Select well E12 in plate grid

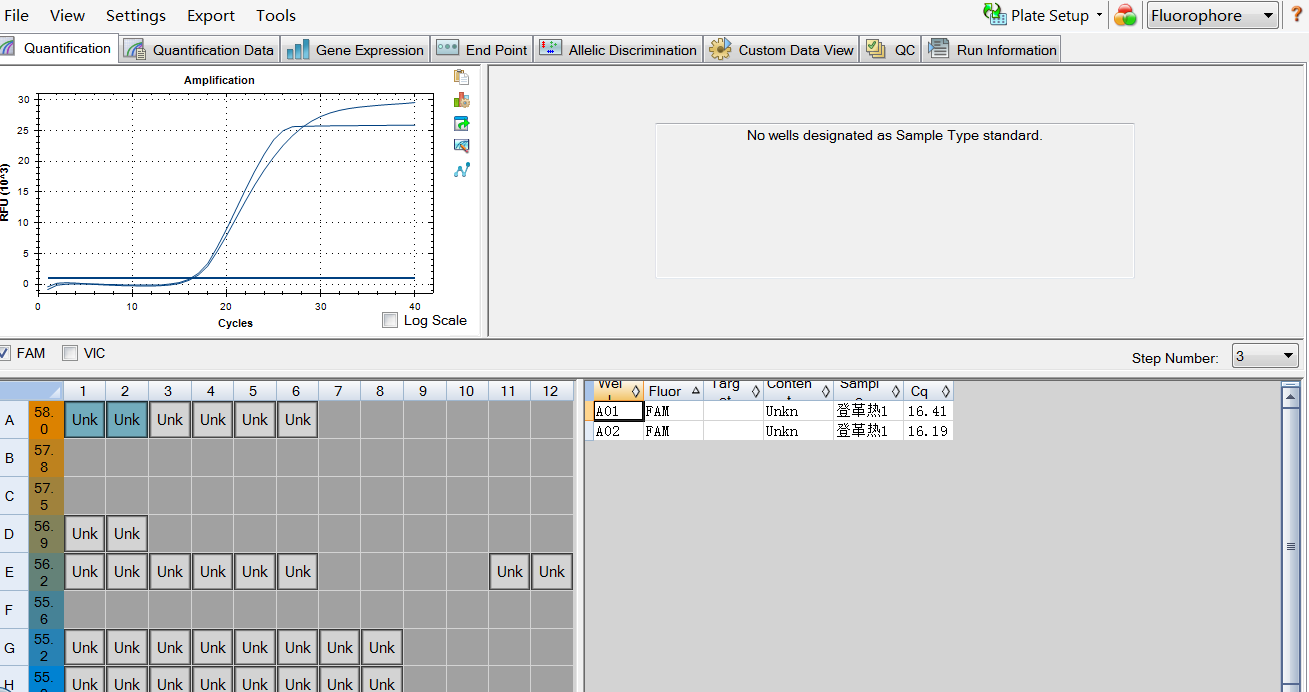point(552,572)
